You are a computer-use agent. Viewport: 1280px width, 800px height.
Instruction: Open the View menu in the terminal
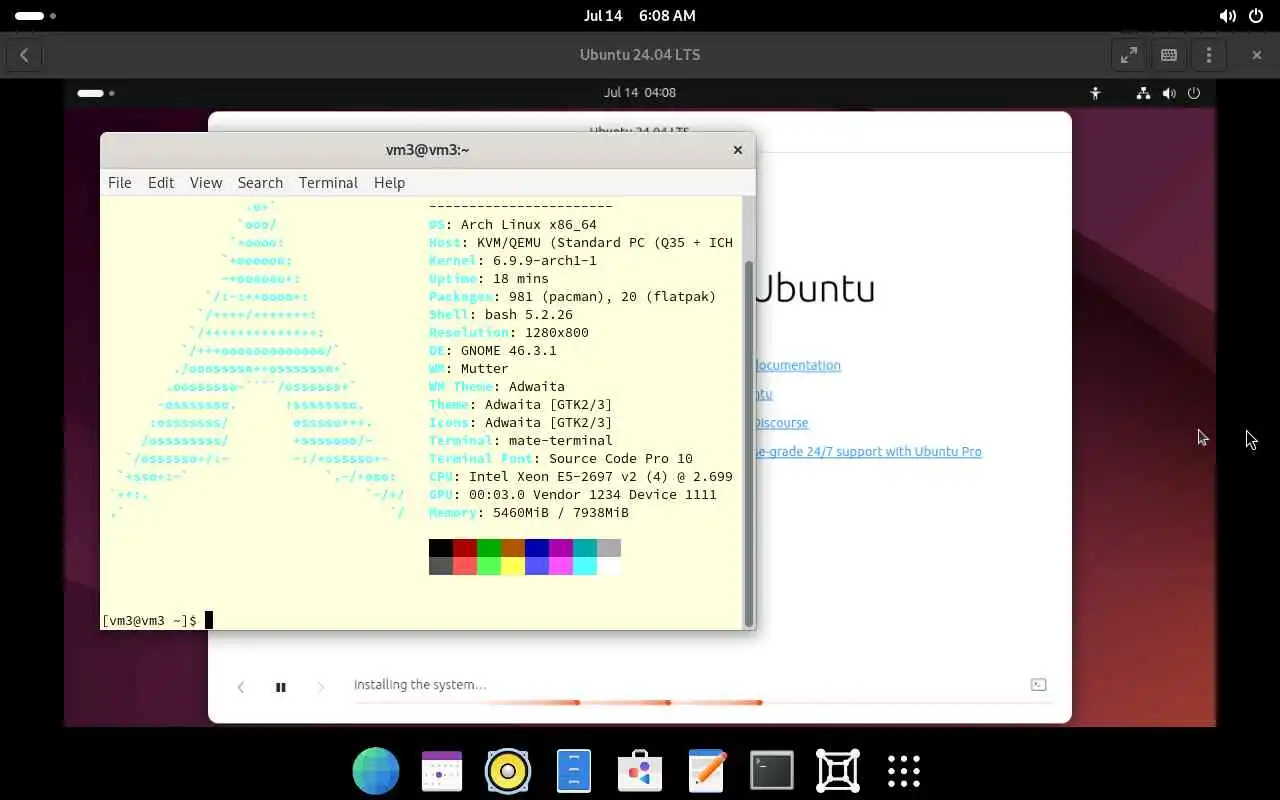point(206,183)
